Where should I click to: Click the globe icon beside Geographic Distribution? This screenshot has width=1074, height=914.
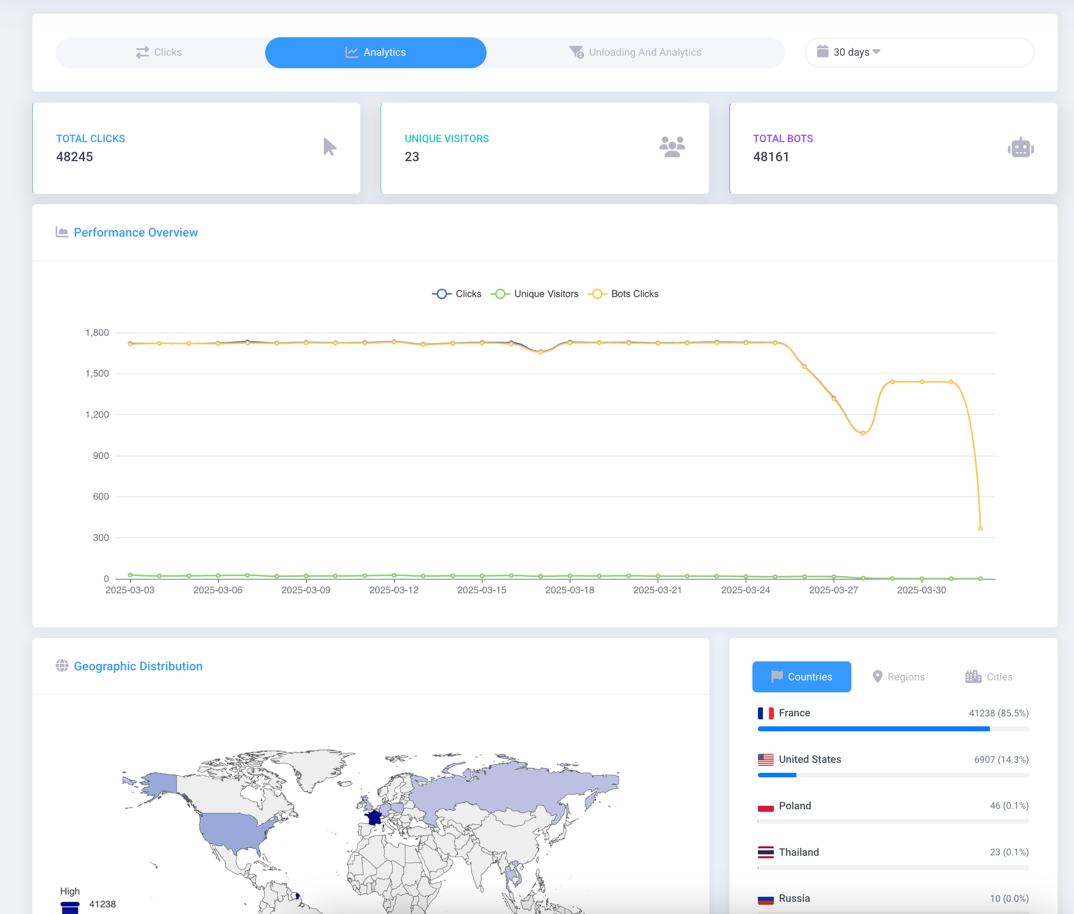62,665
